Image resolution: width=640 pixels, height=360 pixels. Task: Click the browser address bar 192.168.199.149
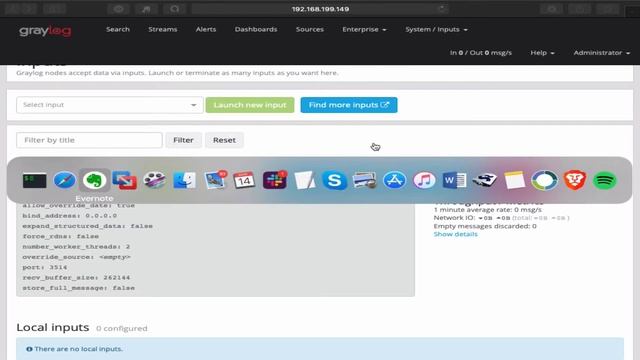pos(320,9)
